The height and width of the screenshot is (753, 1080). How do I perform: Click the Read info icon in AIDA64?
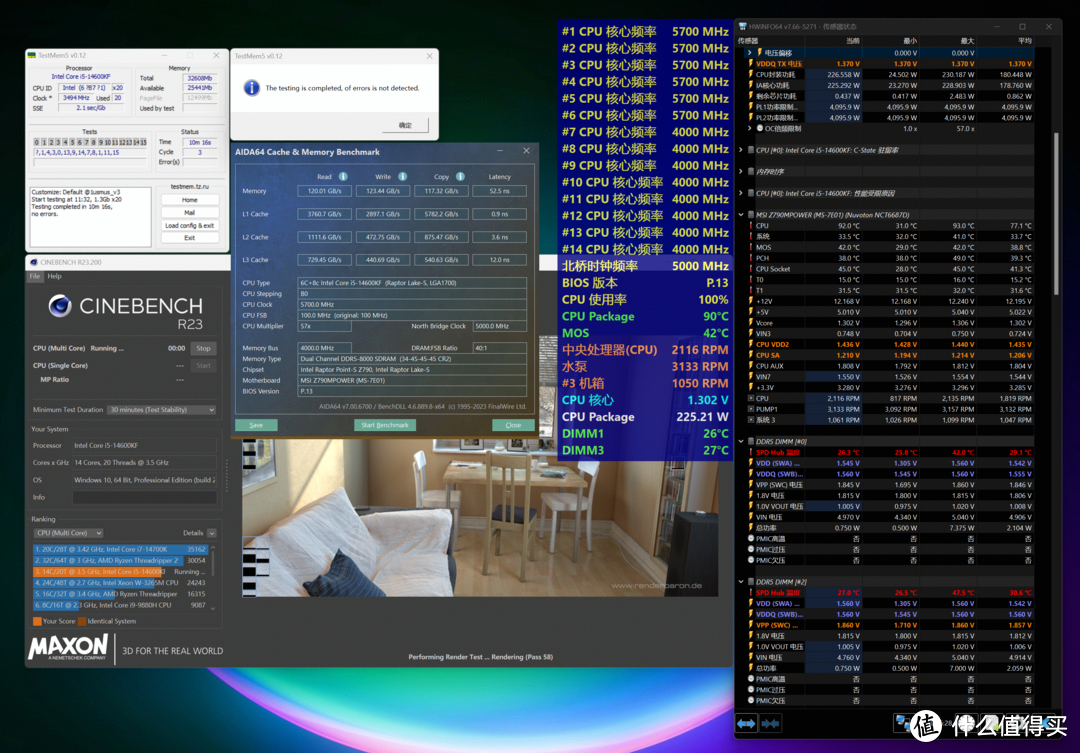coord(342,176)
